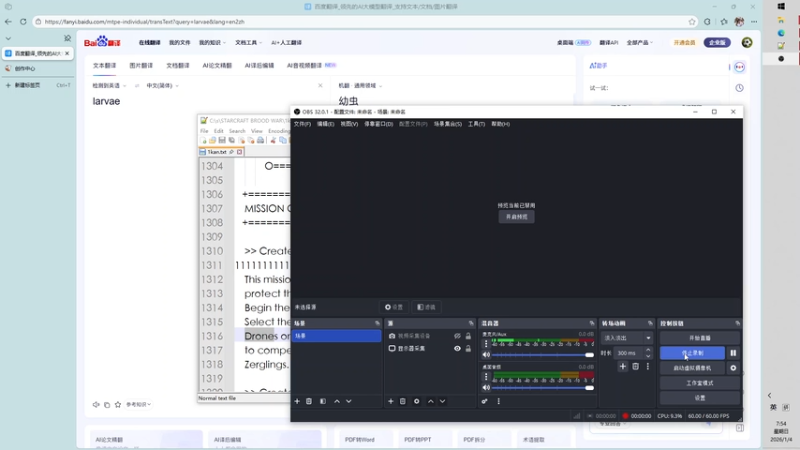Expand 全部产品 dropdown in Baidu header

(640, 43)
